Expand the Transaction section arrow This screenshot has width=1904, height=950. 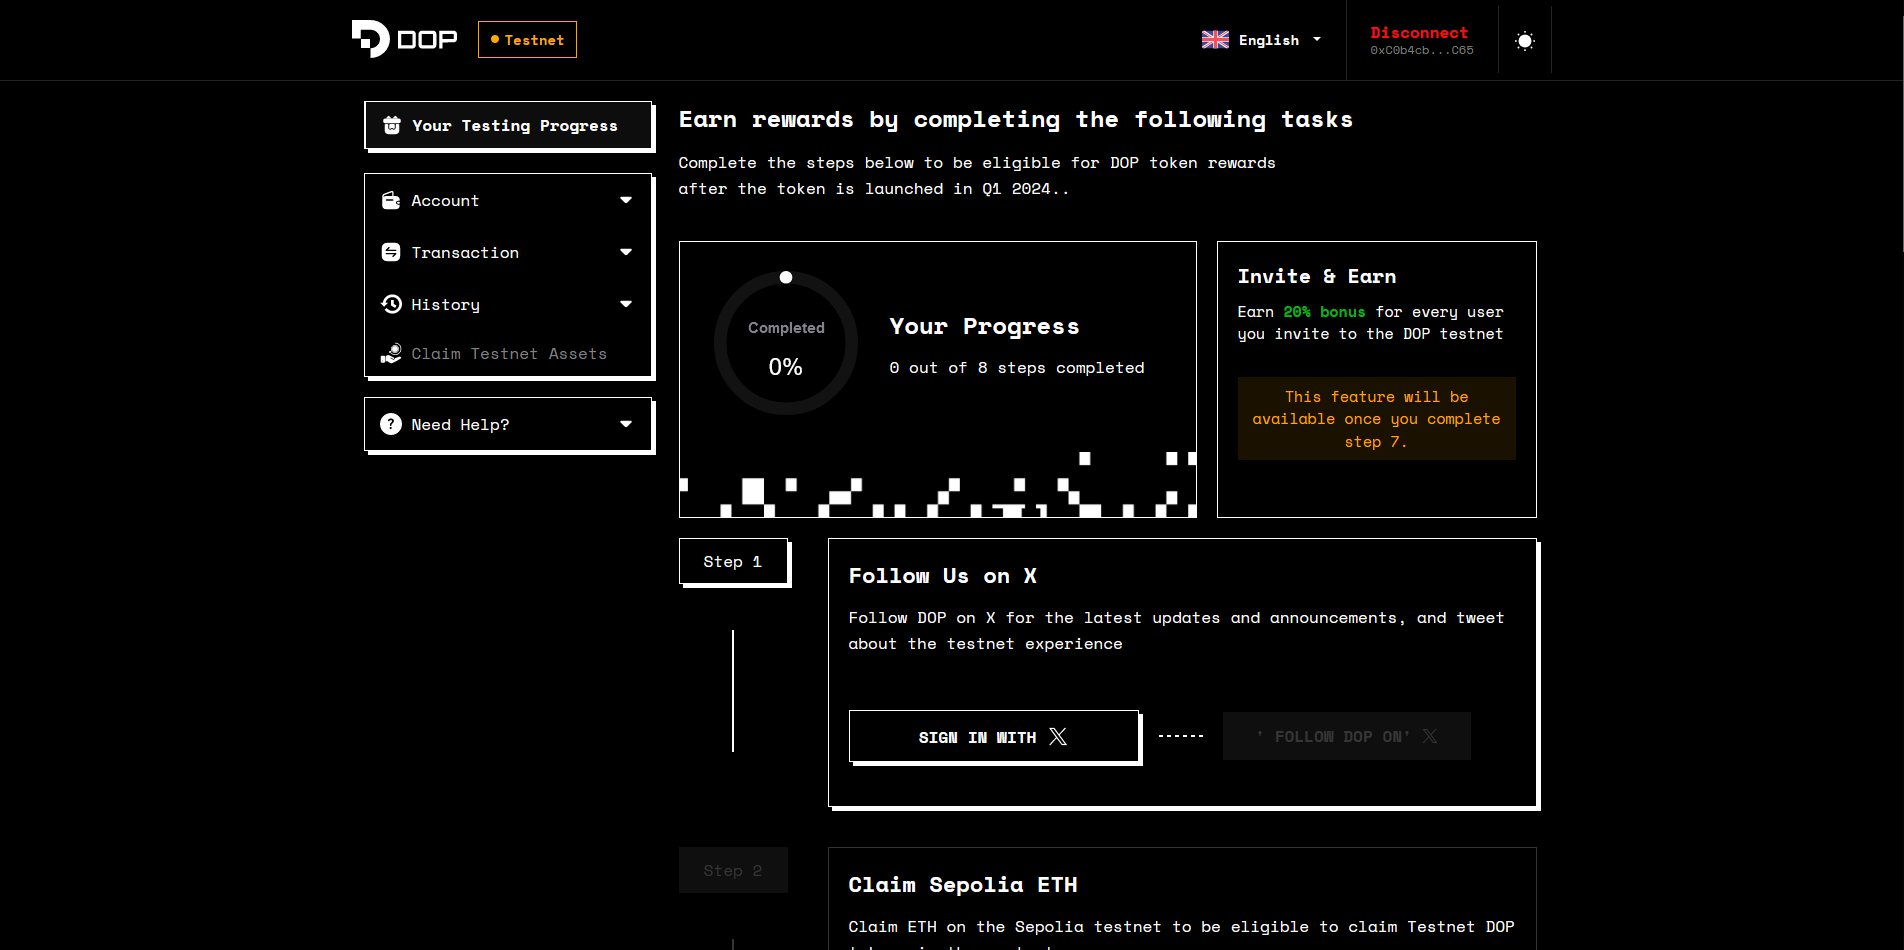click(x=626, y=253)
